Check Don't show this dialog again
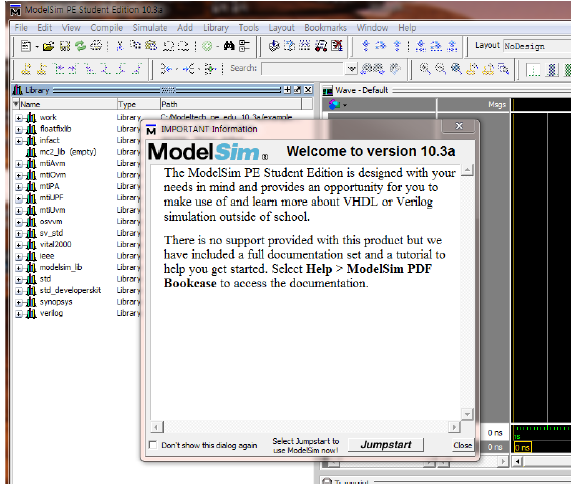The image size is (576, 492). (x=153, y=445)
